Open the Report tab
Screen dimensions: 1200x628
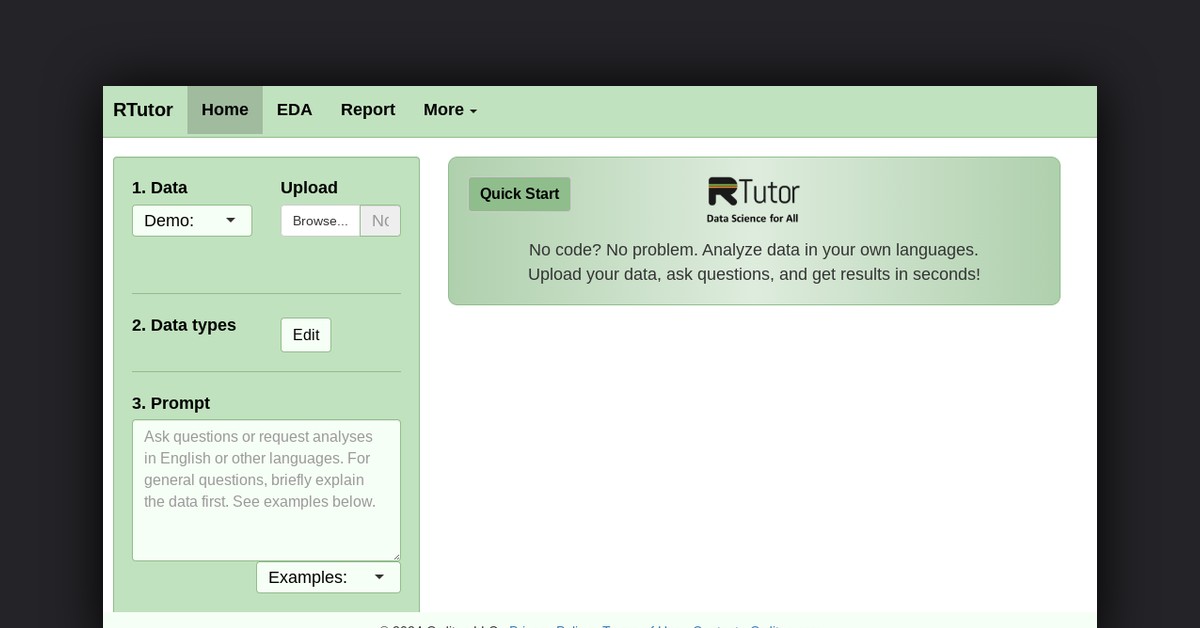pos(367,110)
